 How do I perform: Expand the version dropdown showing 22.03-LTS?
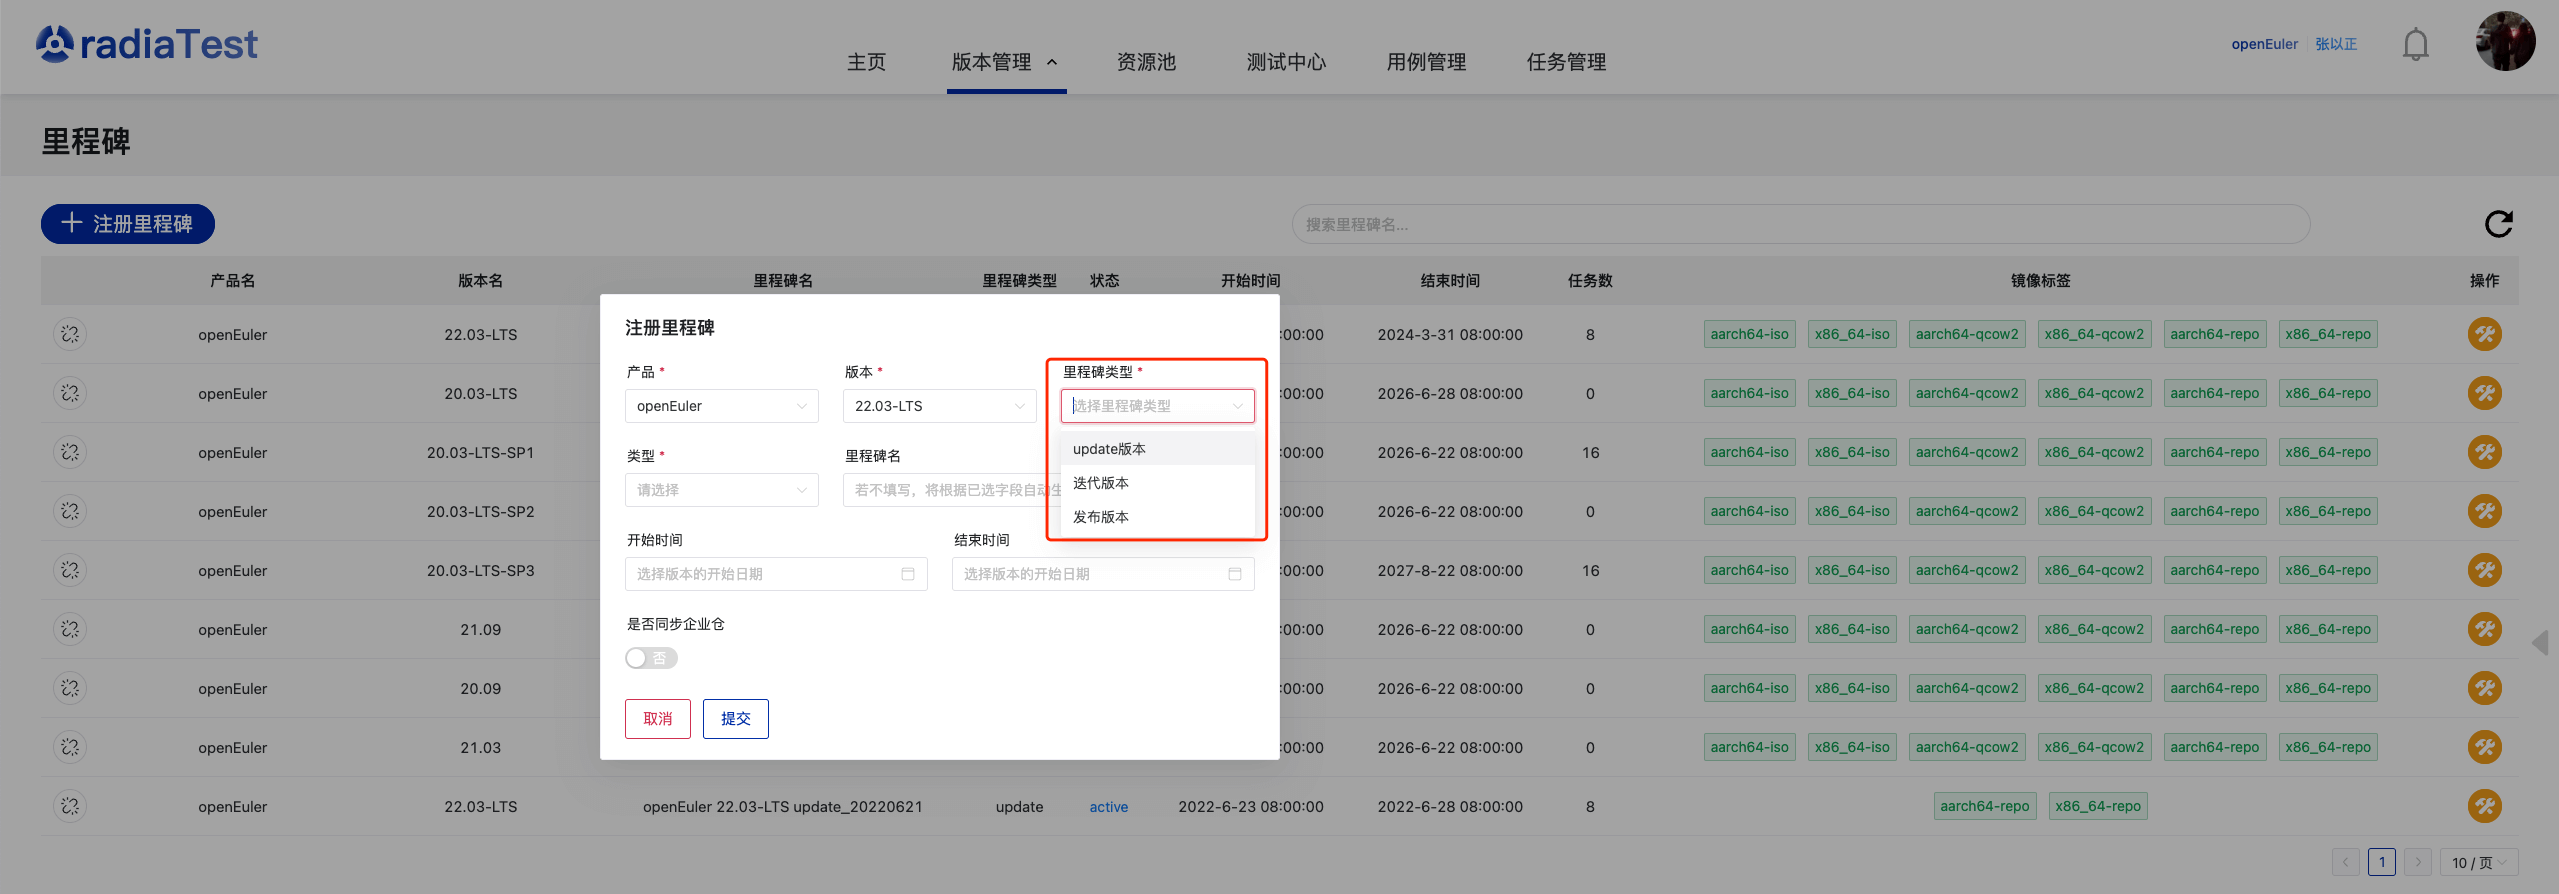(x=939, y=406)
